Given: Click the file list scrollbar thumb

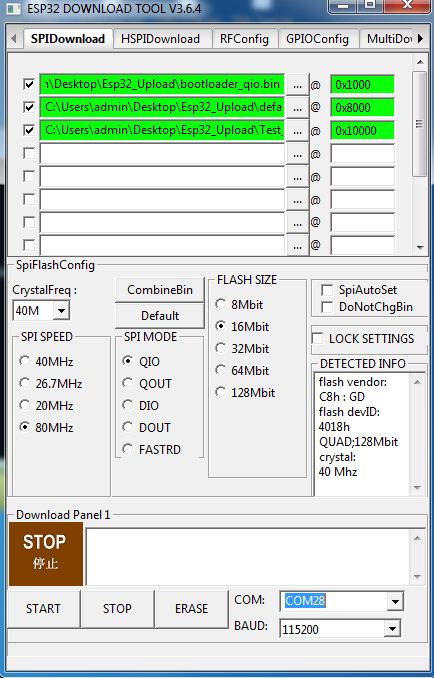Looking at the screenshot, I should [x=419, y=124].
